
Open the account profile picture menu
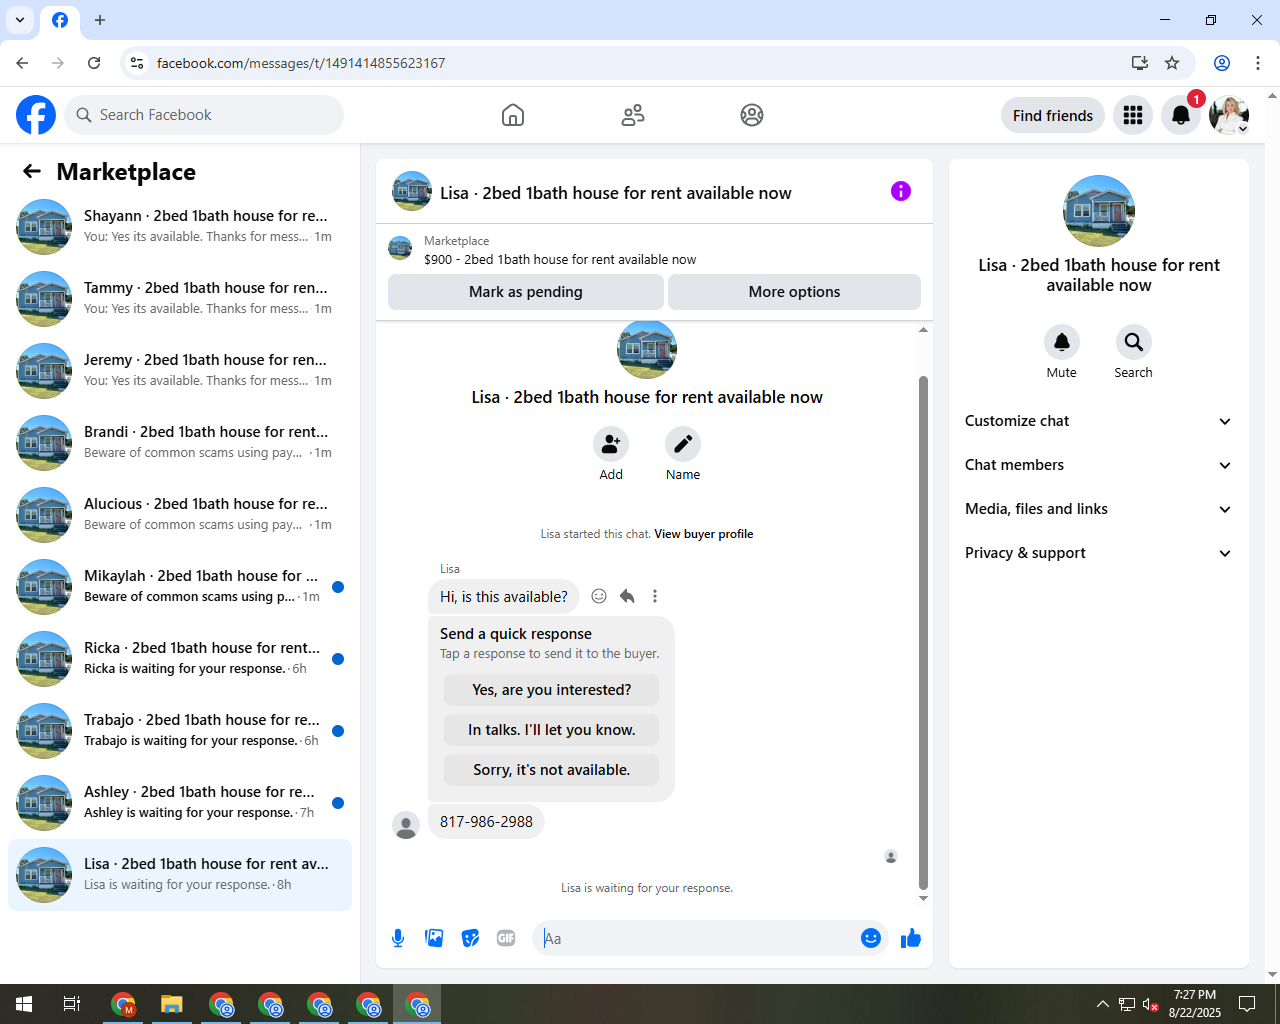(x=1229, y=115)
